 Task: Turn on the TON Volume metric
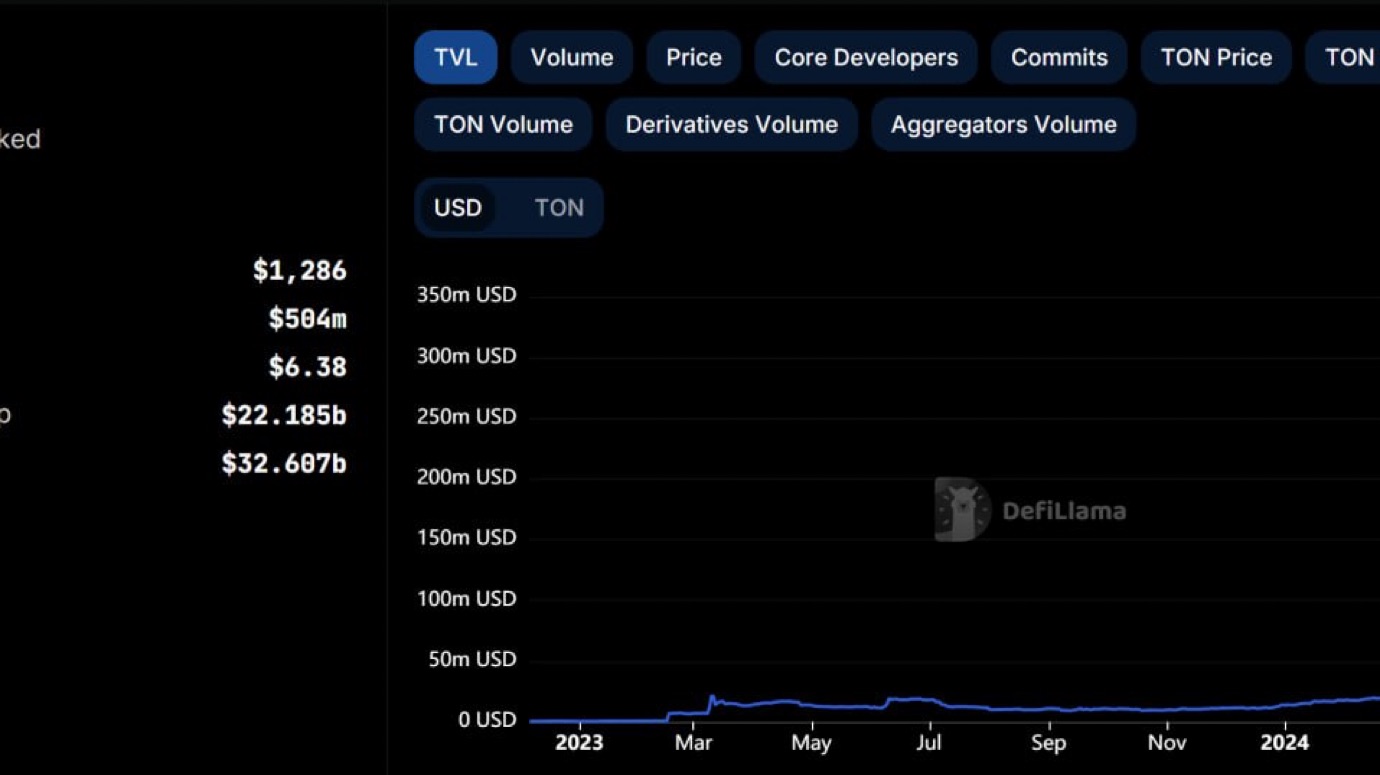[x=503, y=125]
